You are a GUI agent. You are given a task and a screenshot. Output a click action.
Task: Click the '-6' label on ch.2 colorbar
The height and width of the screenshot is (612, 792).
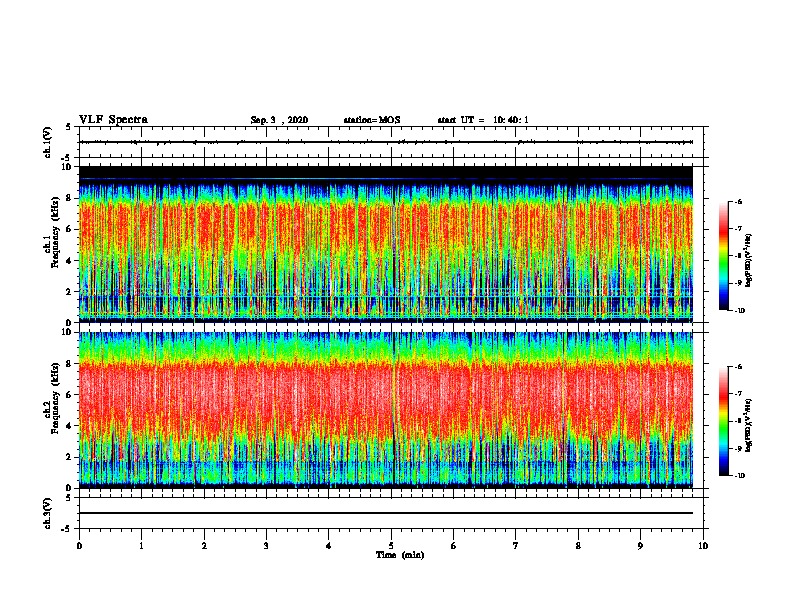(x=739, y=367)
